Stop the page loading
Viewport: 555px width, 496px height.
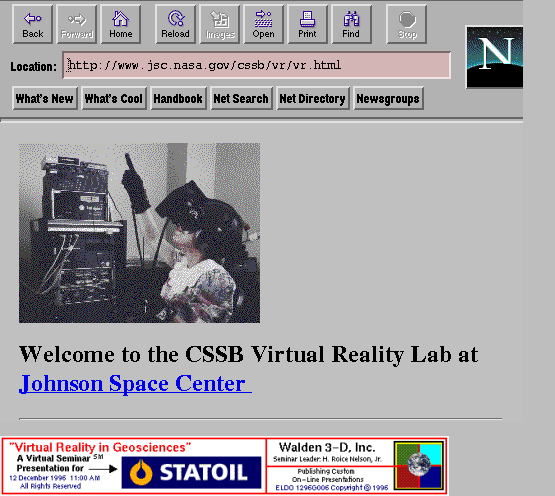(x=406, y=24)
